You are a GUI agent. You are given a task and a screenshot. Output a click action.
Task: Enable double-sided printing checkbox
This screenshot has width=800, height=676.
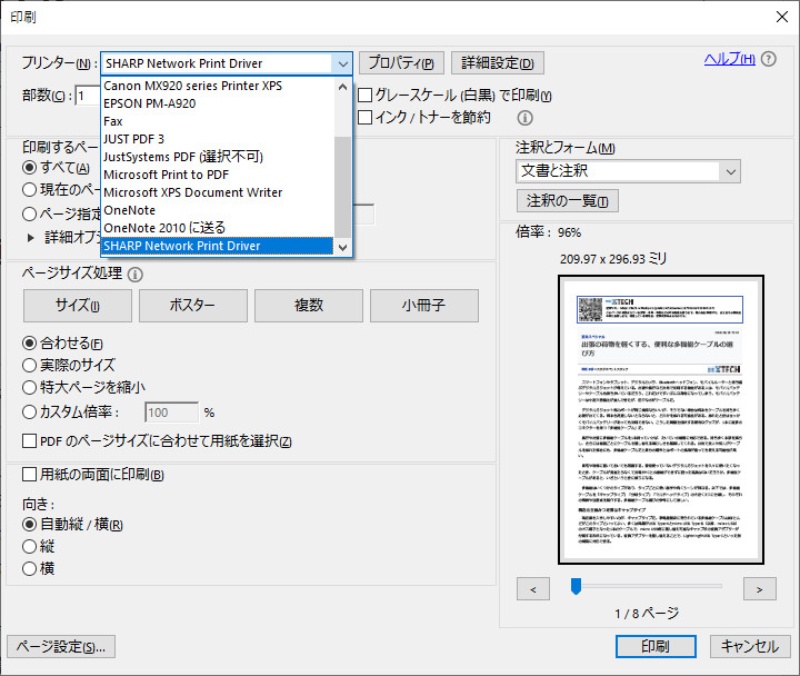(x=30, y=475)
